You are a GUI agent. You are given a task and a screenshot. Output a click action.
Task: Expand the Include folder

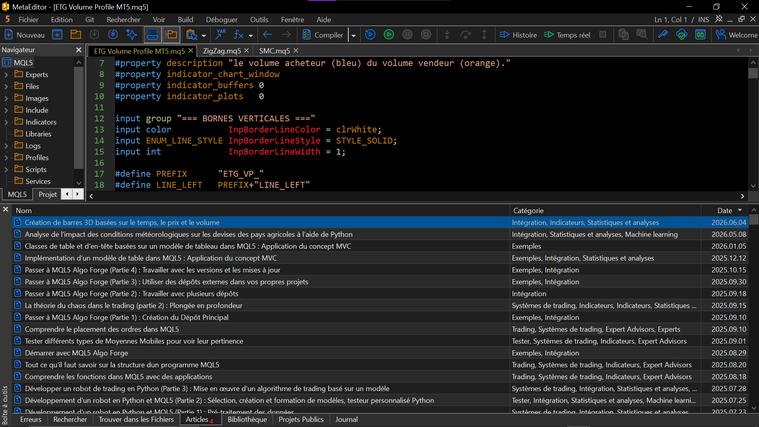6,110
